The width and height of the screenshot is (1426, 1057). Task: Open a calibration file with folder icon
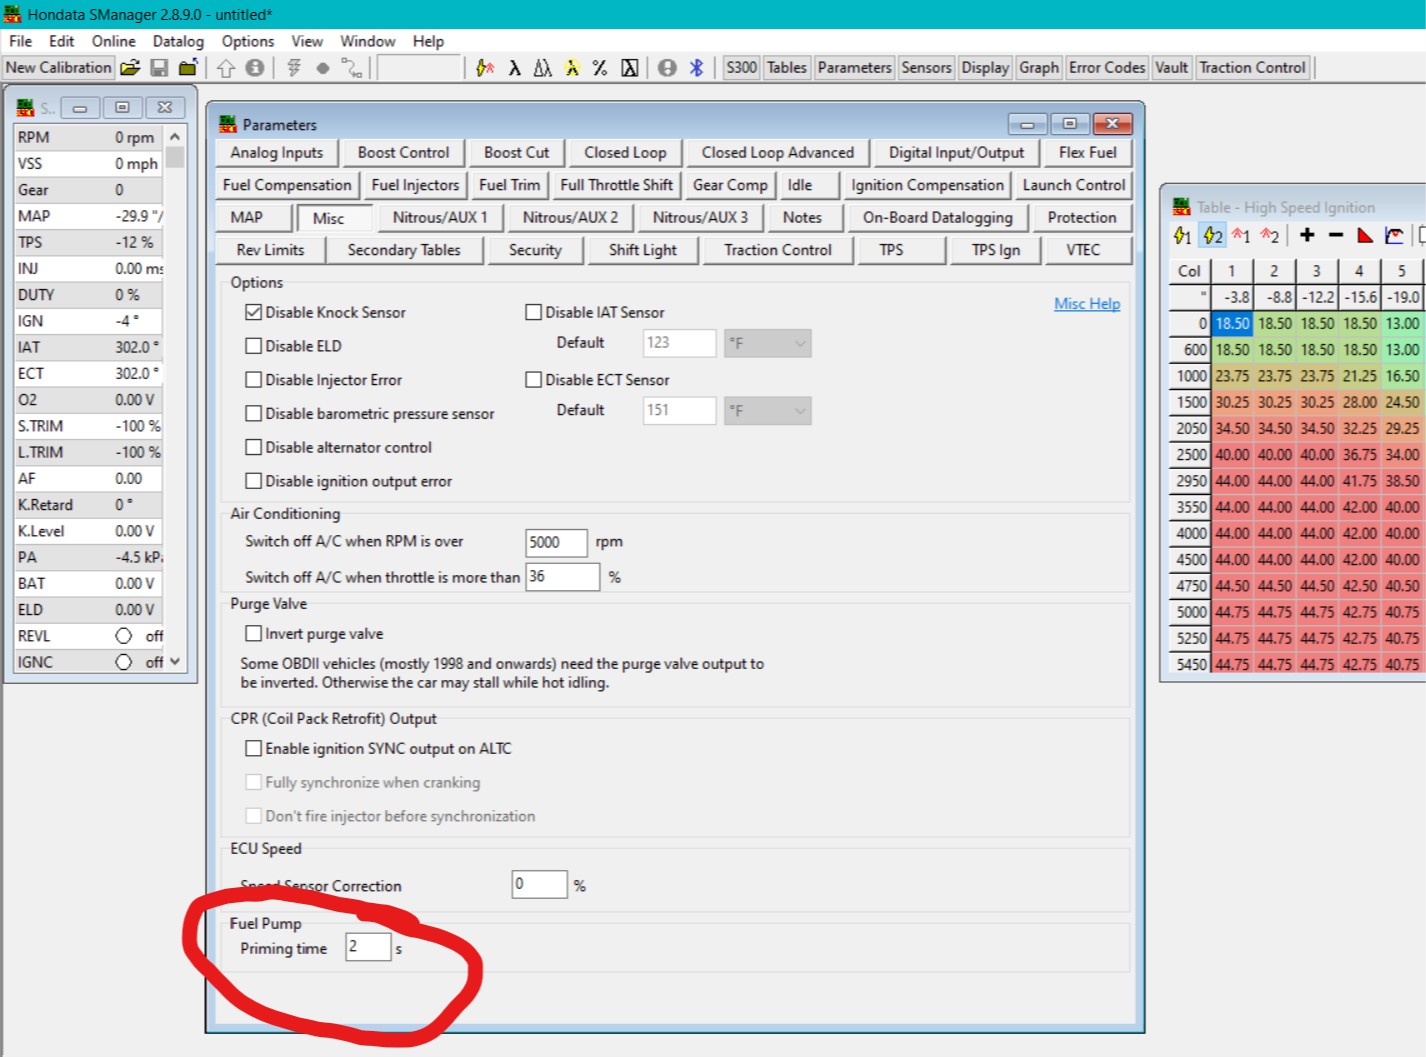(130, 68)
